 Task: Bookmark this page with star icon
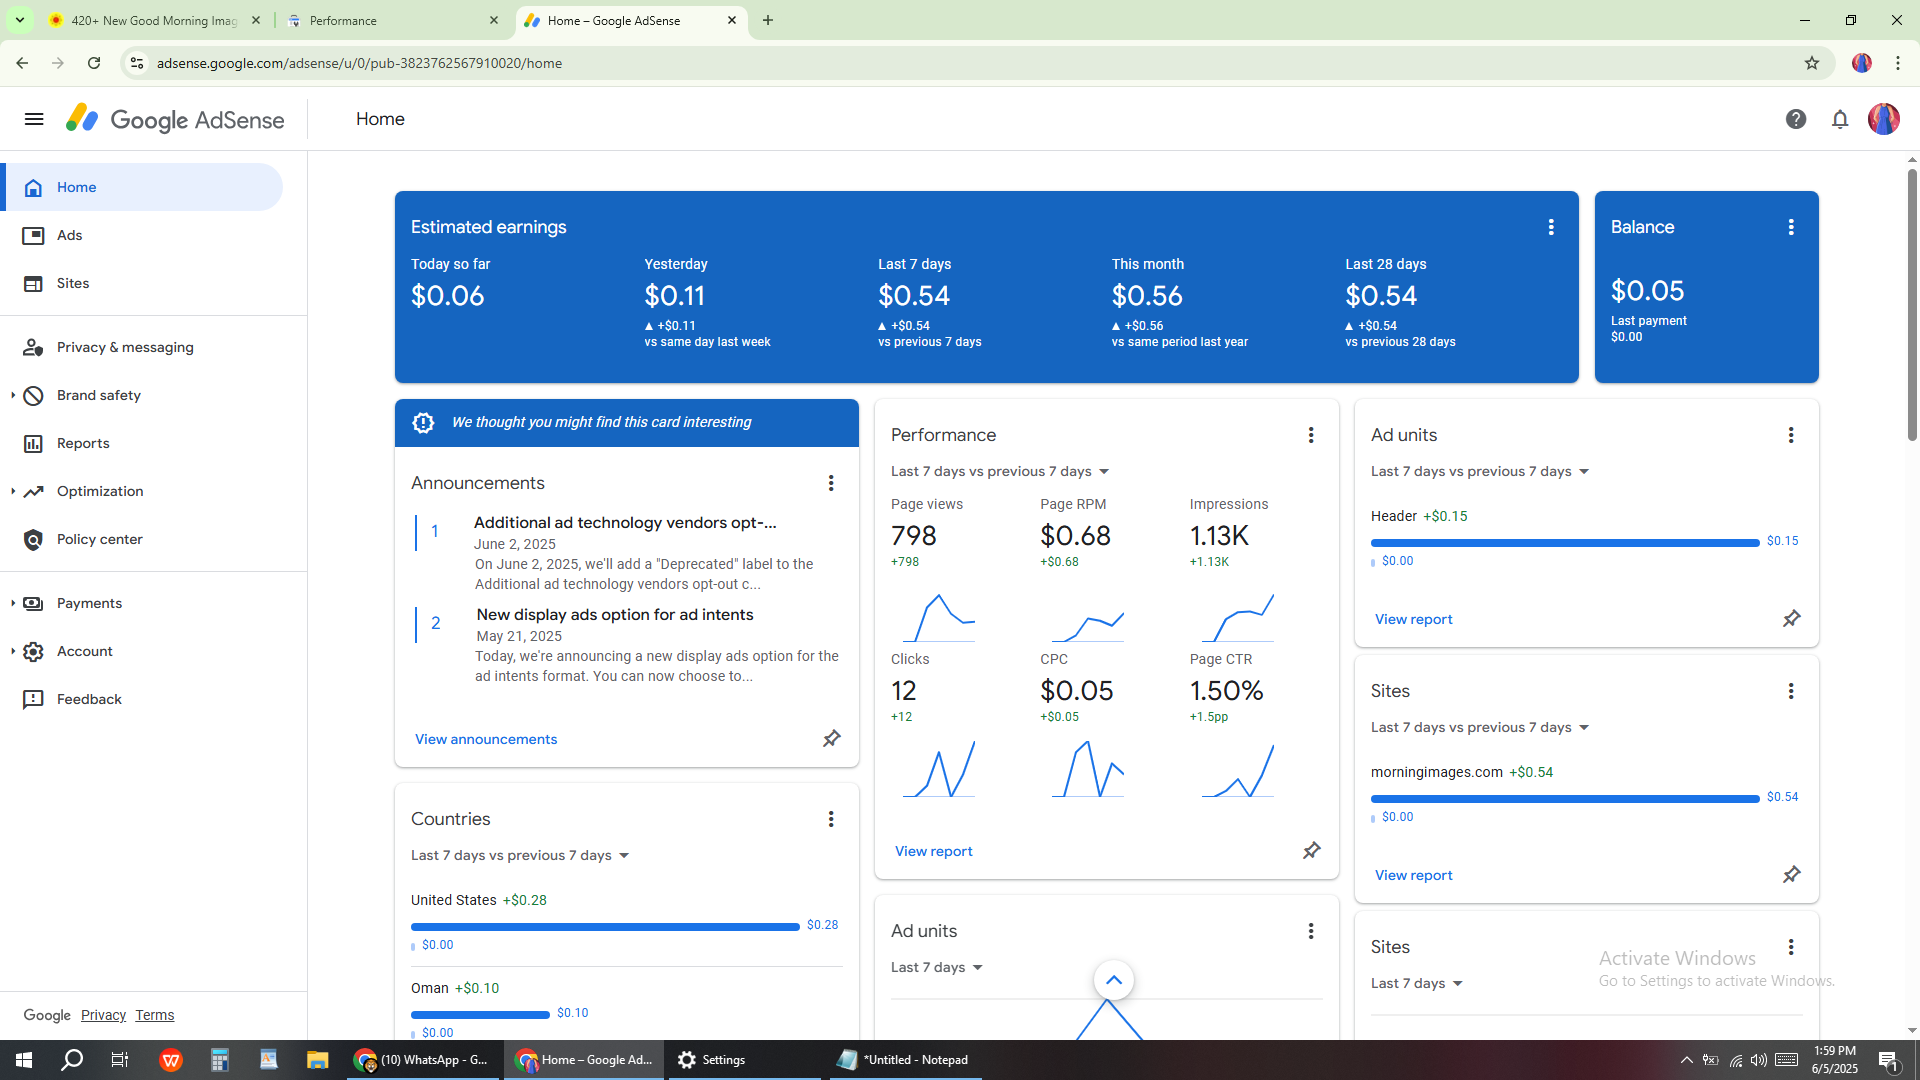coord(1812,63)
